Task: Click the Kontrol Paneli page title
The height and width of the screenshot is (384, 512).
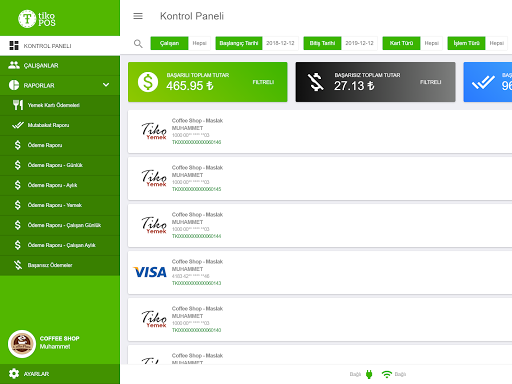Action: 192,16
